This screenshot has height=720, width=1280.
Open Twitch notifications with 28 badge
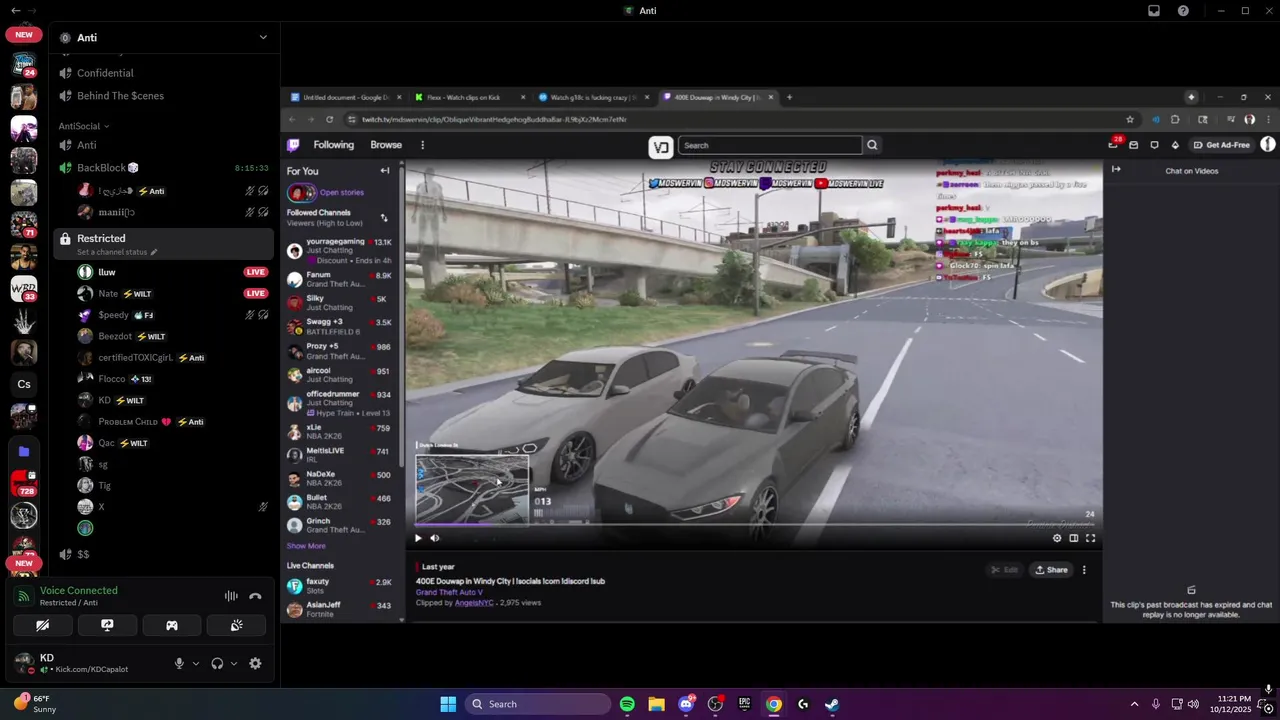(1113, 145)
